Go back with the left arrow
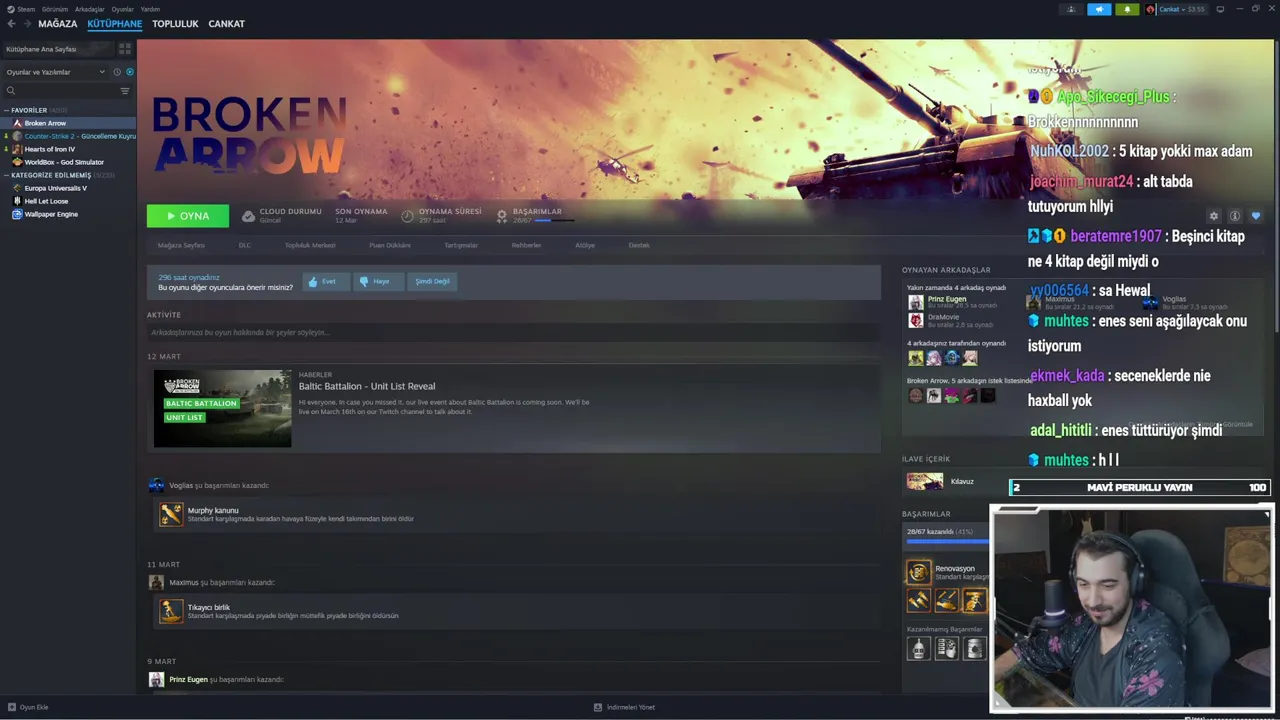Viewport: 1280px width, 720px height. [x=11, y=23]
